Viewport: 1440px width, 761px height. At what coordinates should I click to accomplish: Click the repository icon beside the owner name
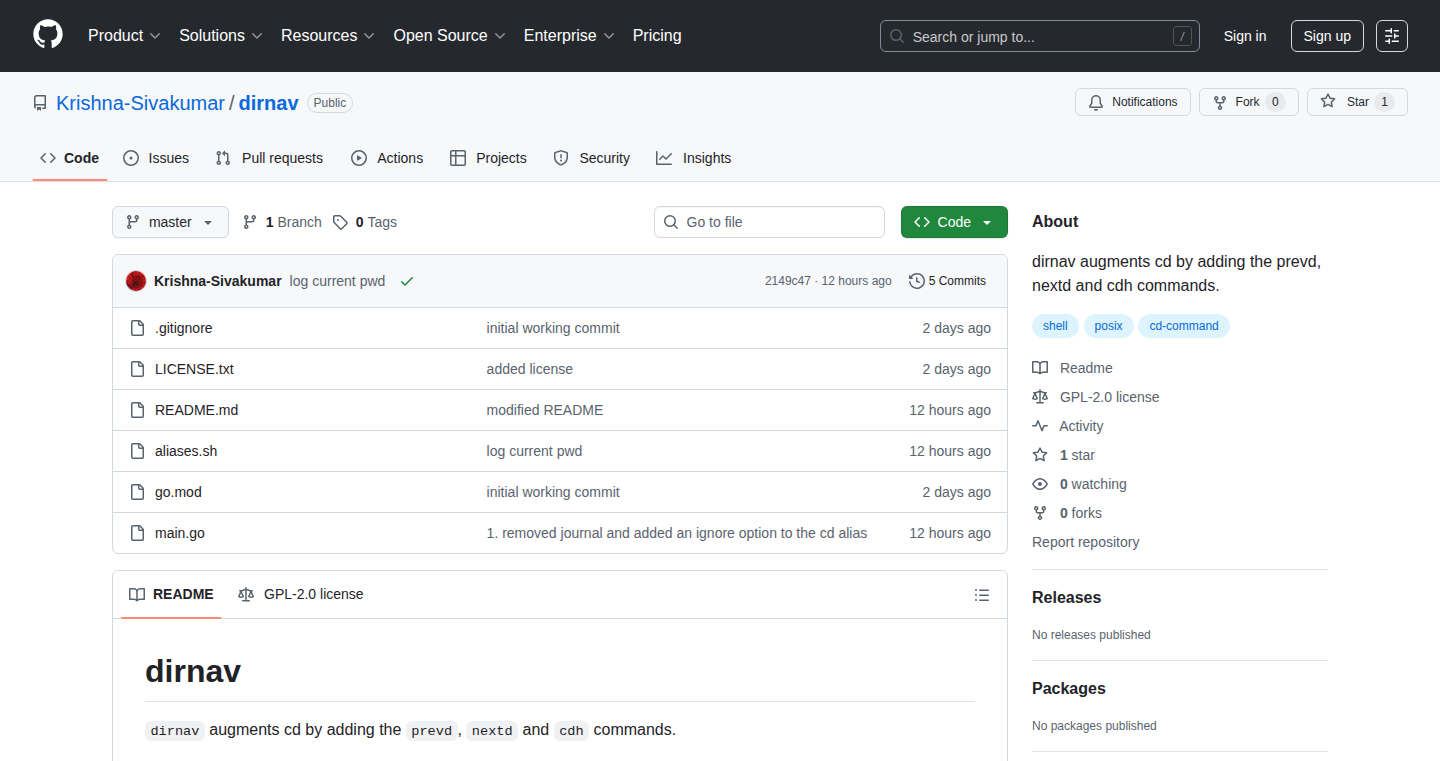click(40, 103)
